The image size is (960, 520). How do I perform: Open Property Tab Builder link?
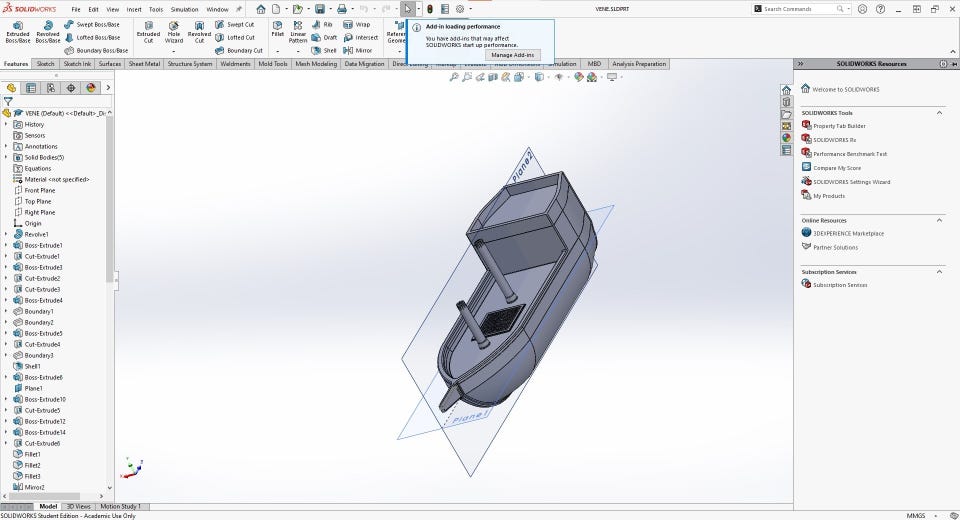[839, 126]
